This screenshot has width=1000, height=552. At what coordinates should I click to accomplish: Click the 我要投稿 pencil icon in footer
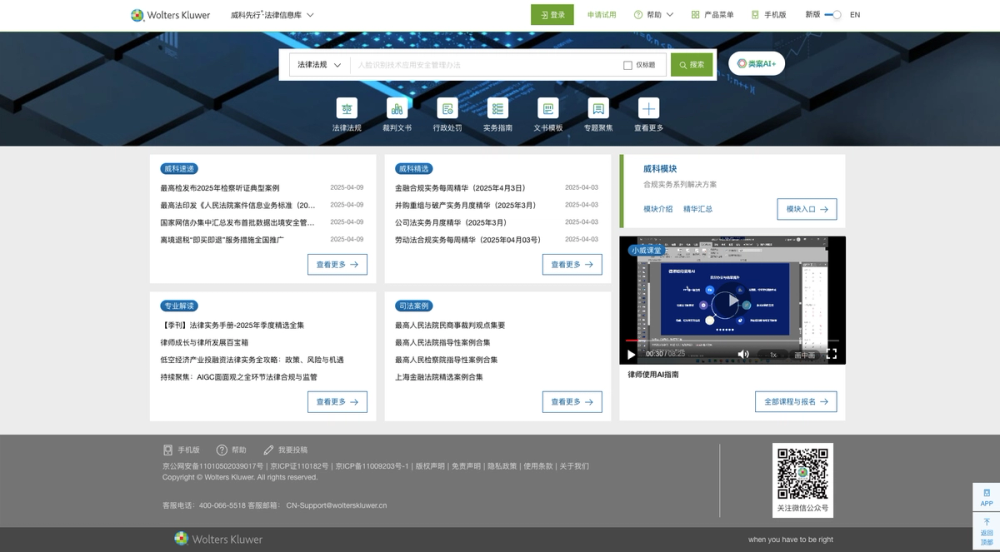[268, 450]
